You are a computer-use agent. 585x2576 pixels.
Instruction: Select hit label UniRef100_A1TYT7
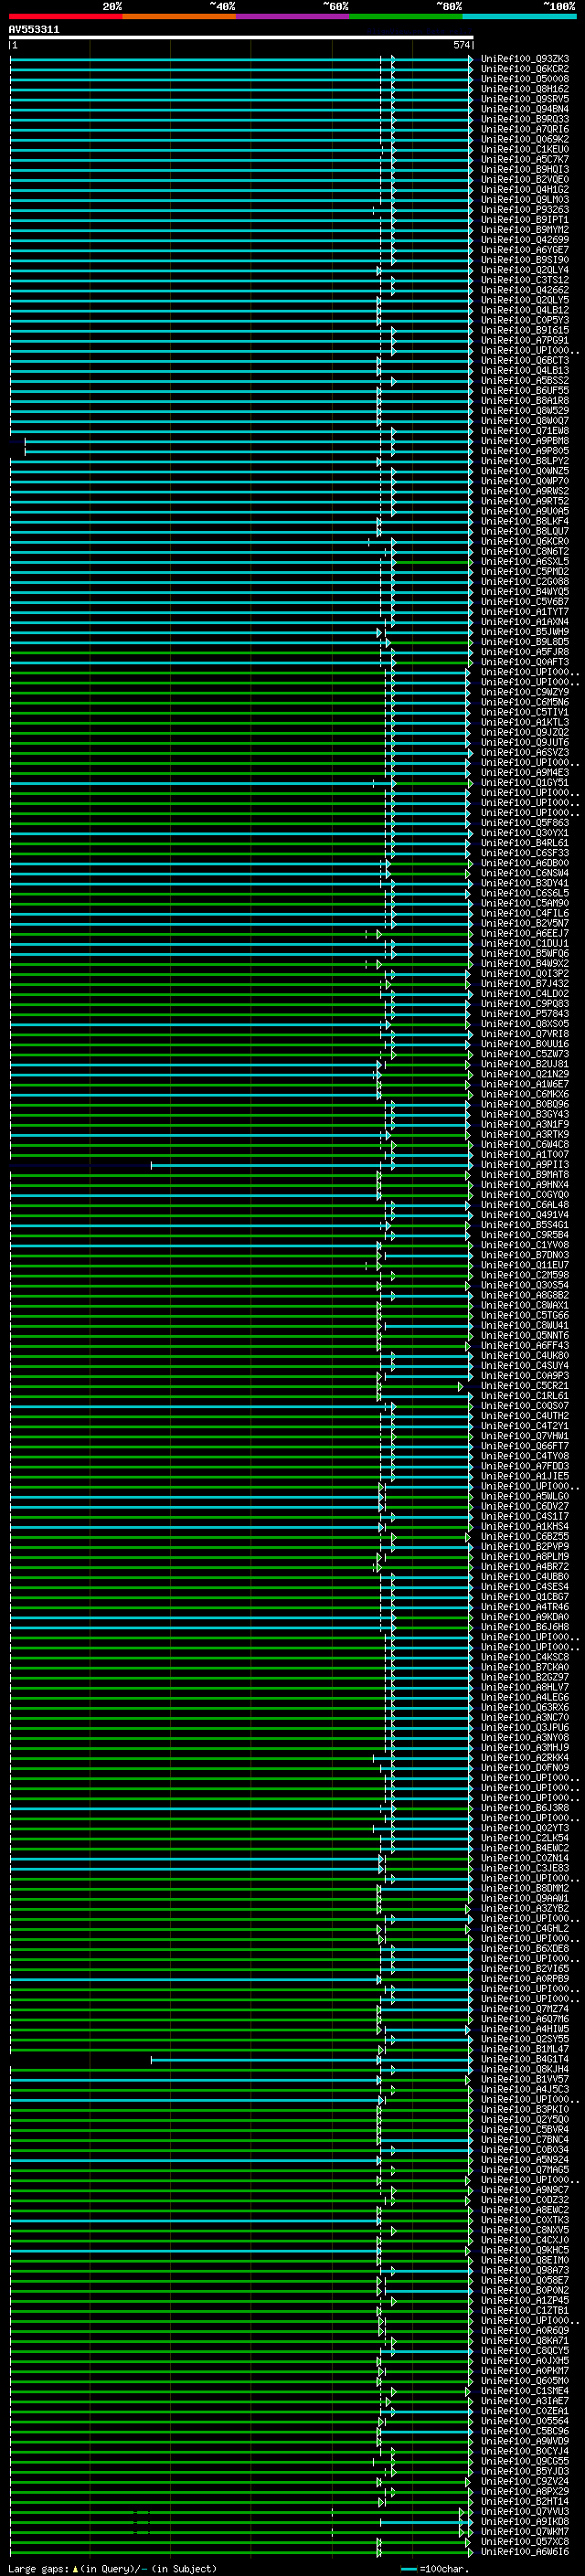(x=525, y=612)
